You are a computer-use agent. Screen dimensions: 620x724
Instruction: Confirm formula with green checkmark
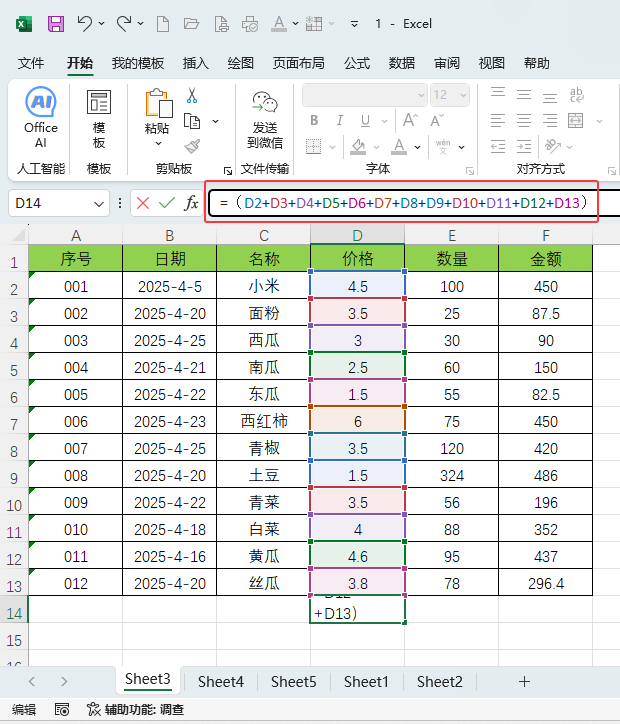click(167, 203)
